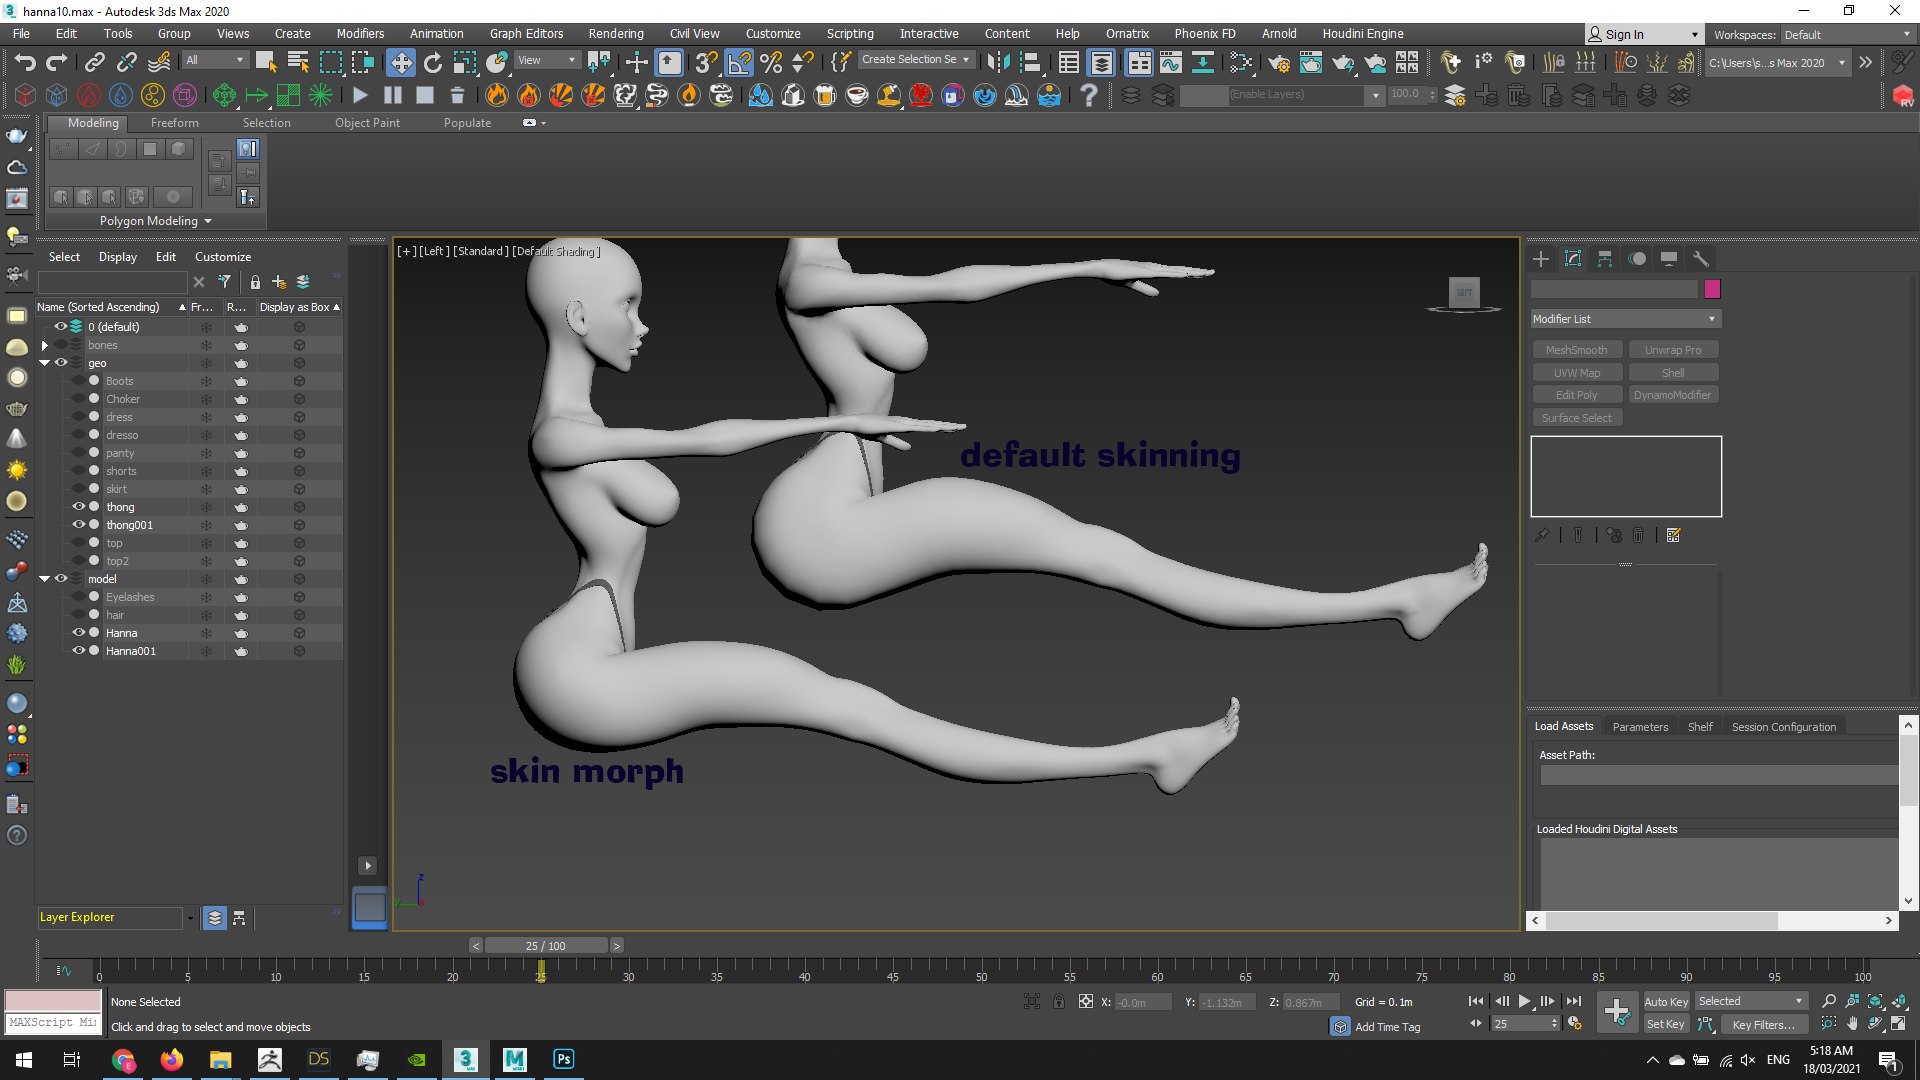
Task: Click Configure Modifier Sets icon
Action: point(1673,535)
